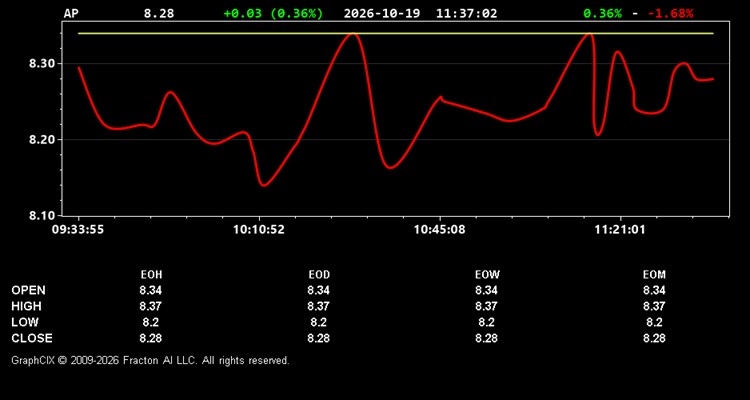Click the CLOSE value under EOW
Screen dimensions: 750x400
(x=486, y=338)
